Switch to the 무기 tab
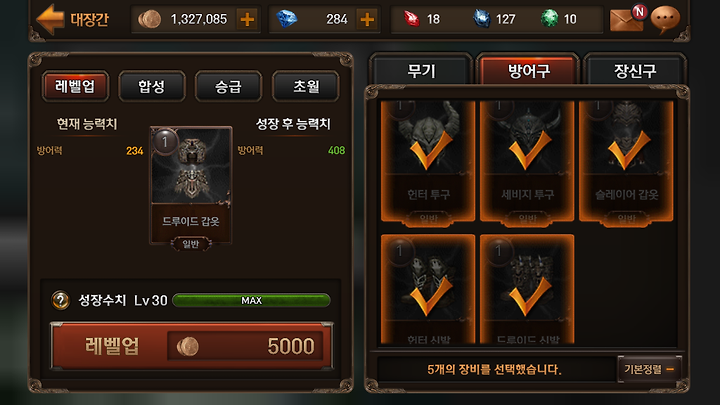This screenshot has width=720, height=405. pos(421,71)
